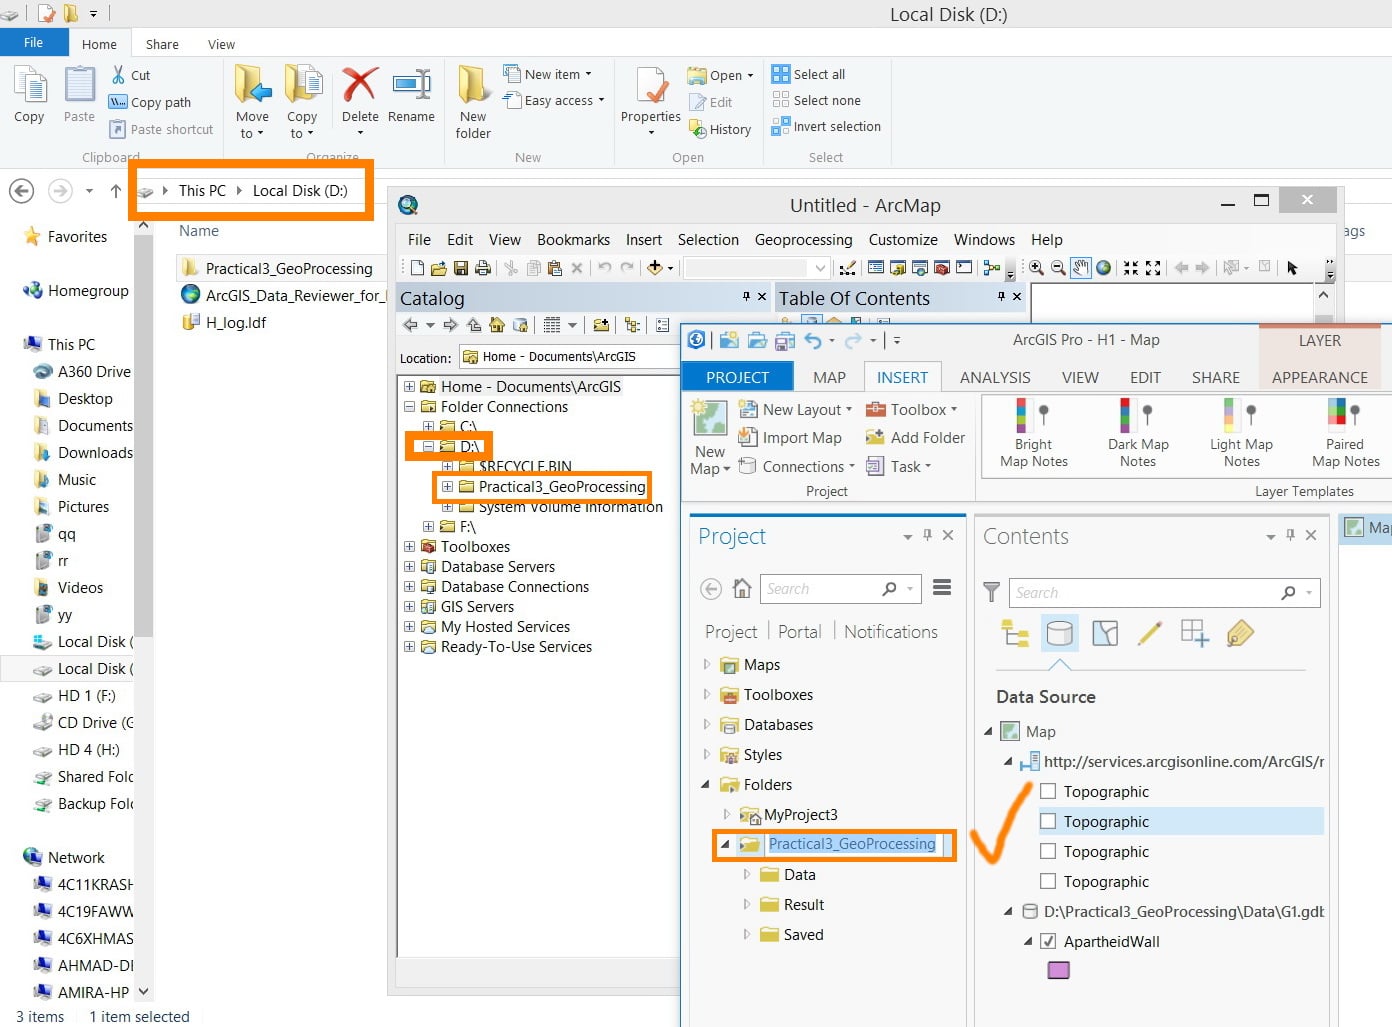This screenshot has width=1392, height=1027.
Task: Toggle the pin on the Project pane
Action: 928,536
